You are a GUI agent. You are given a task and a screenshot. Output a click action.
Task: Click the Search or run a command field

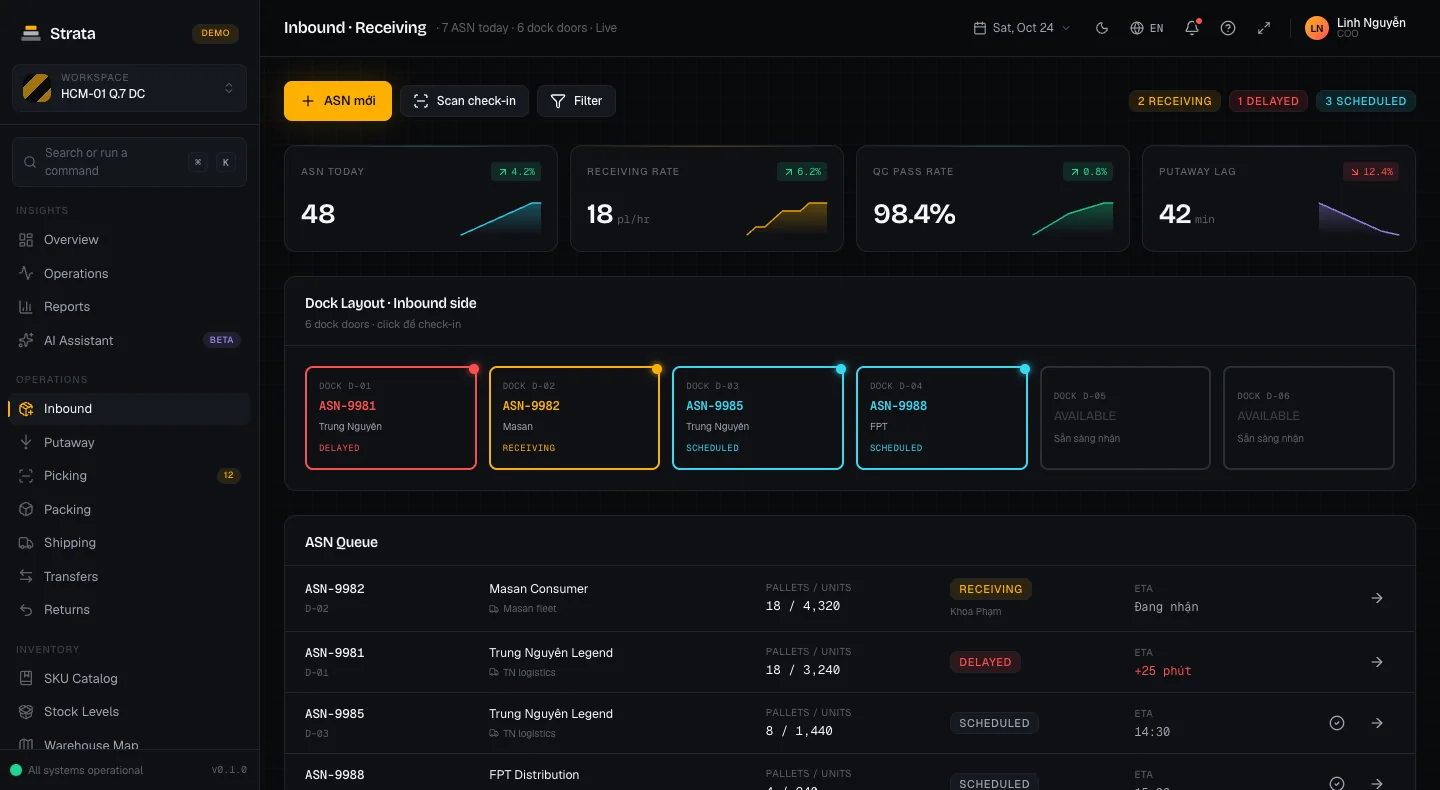pos(129,162)
